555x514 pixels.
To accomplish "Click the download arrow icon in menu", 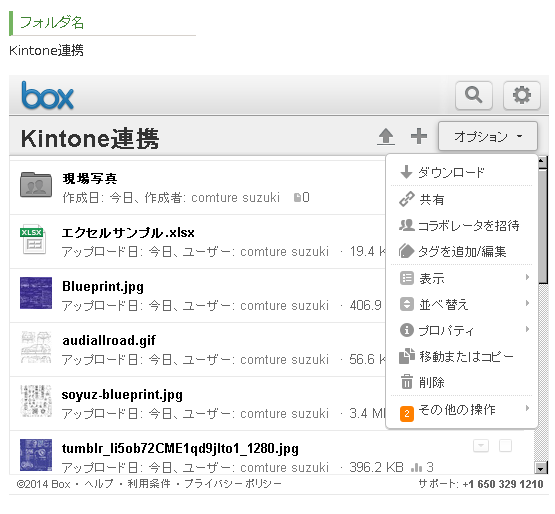I will (x=406, y=172).
